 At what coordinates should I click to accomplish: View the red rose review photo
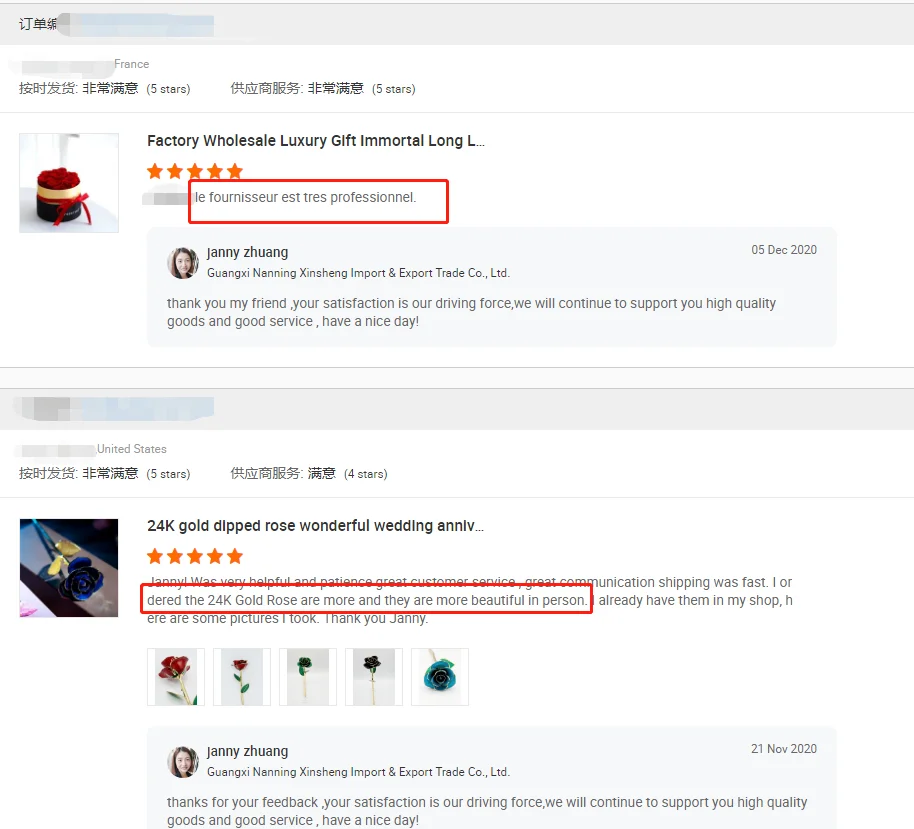tap(176, 677)
